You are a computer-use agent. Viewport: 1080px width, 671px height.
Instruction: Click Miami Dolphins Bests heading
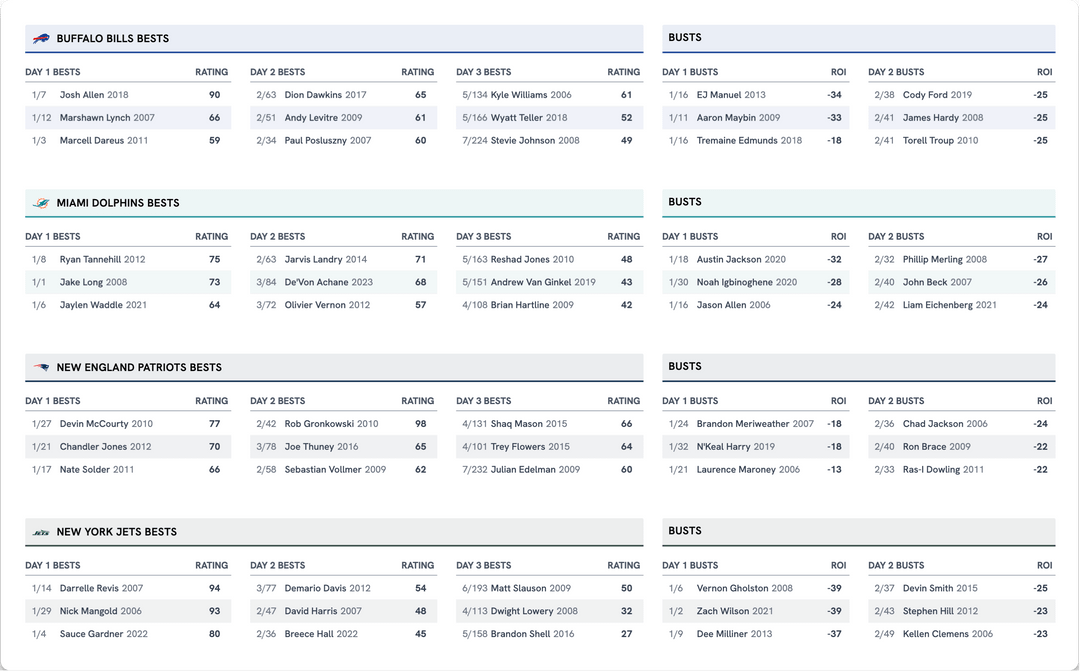coord(118,203)
